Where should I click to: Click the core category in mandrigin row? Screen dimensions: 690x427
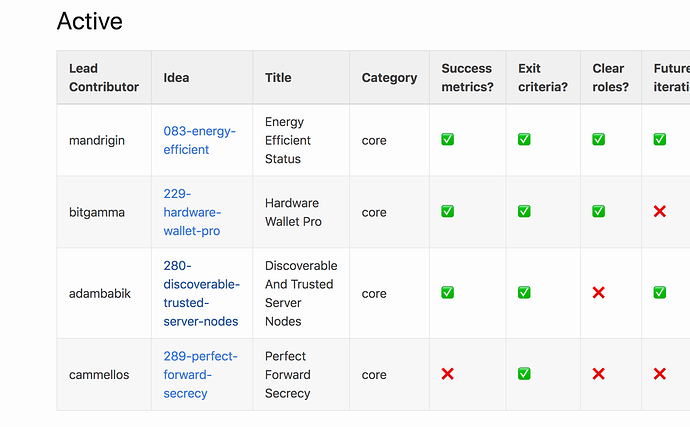pos(374,140)
